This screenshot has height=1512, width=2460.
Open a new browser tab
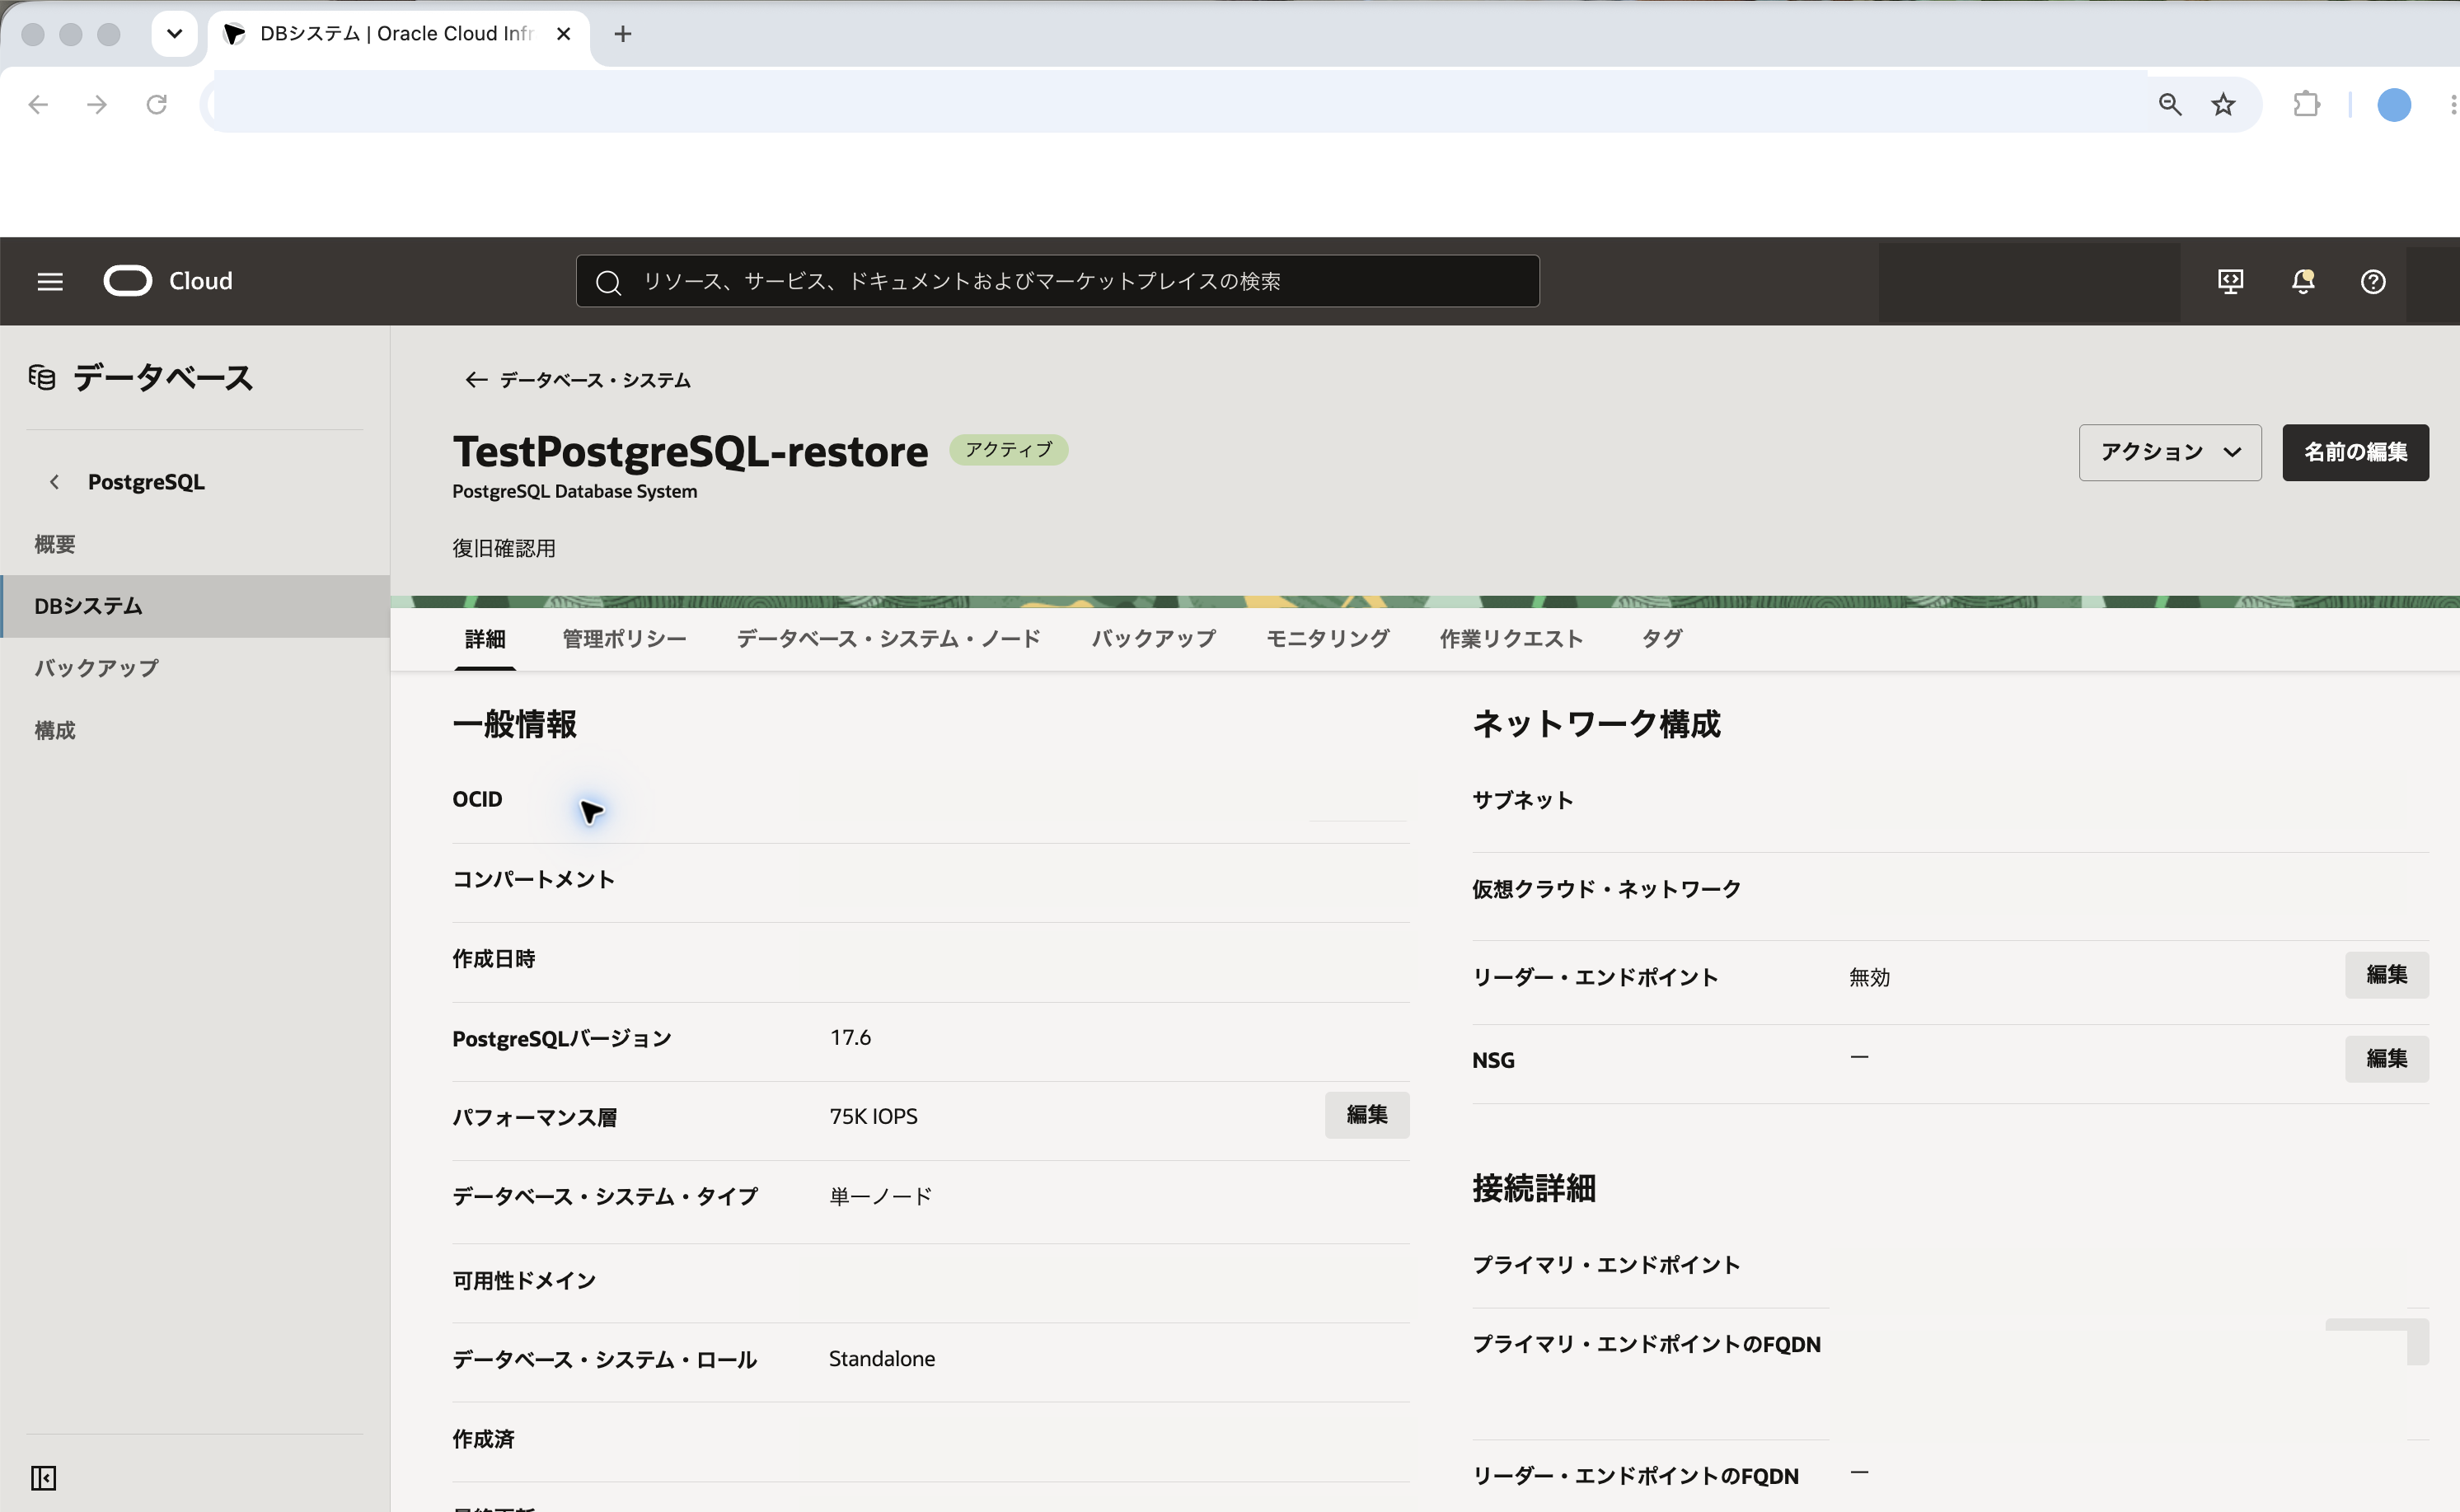tap(623, 34)
